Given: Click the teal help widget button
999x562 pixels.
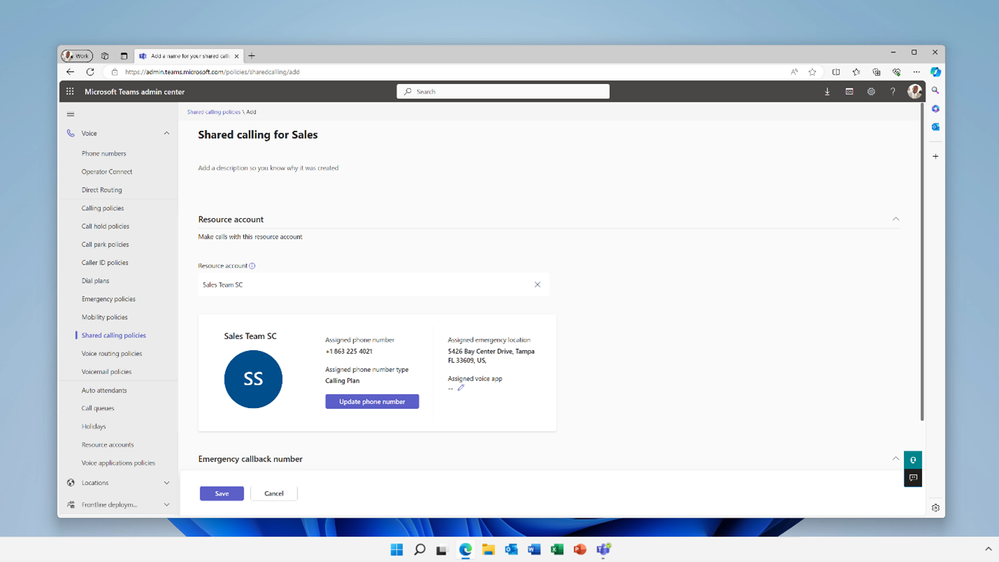Looking at the screenshot, I should pos(913,459).
